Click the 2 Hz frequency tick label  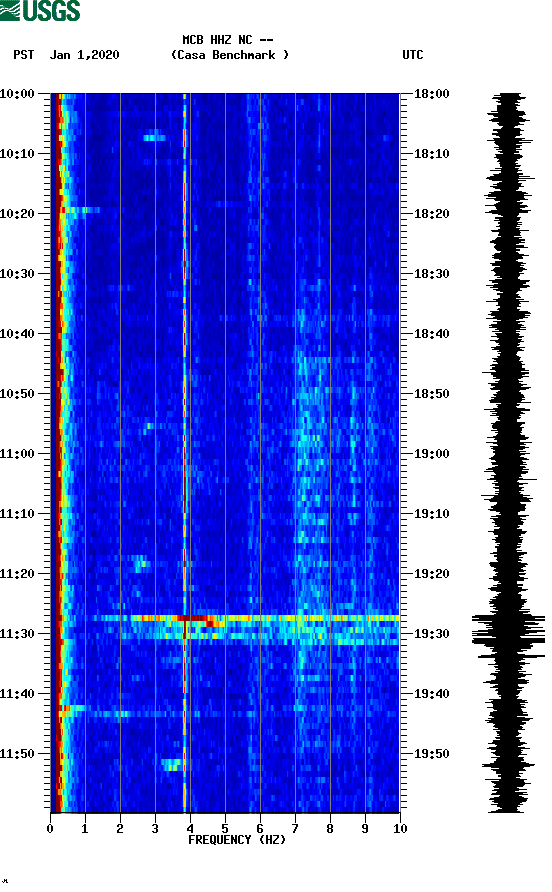click(x=120, y=829)
